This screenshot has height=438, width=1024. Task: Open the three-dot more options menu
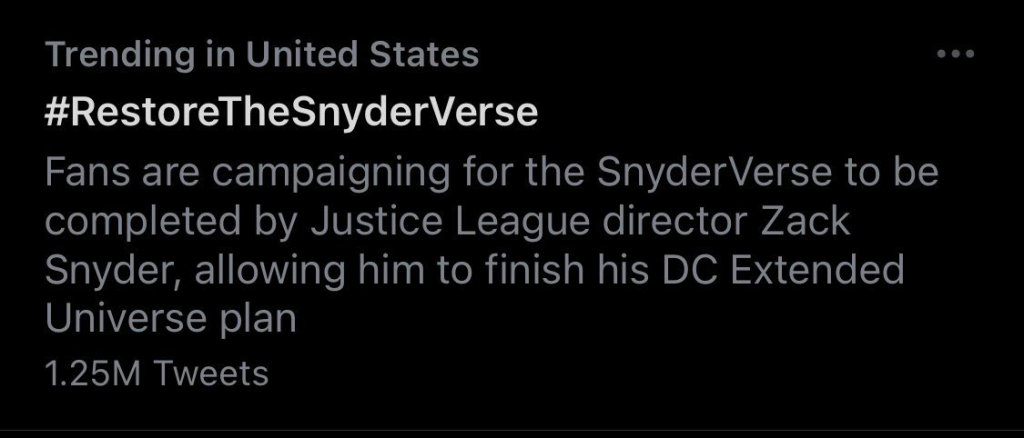click(955, 56)
